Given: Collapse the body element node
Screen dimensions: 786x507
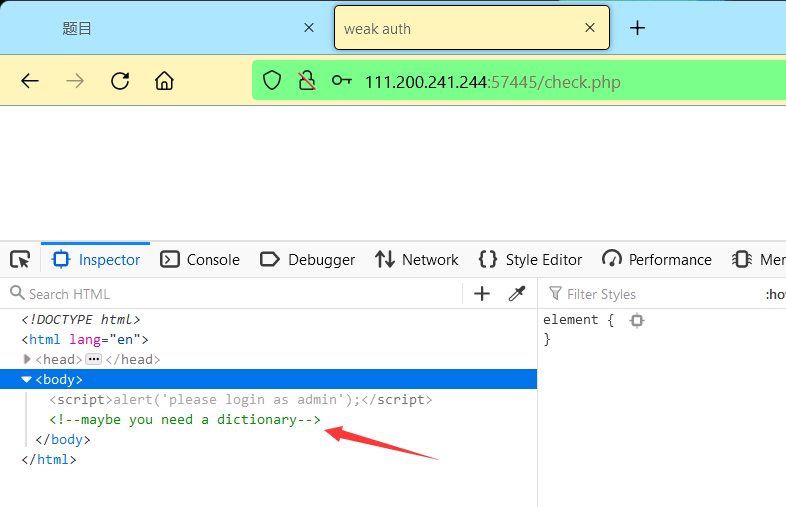Looking at the screenshot, I should click(x=27, y=380).
